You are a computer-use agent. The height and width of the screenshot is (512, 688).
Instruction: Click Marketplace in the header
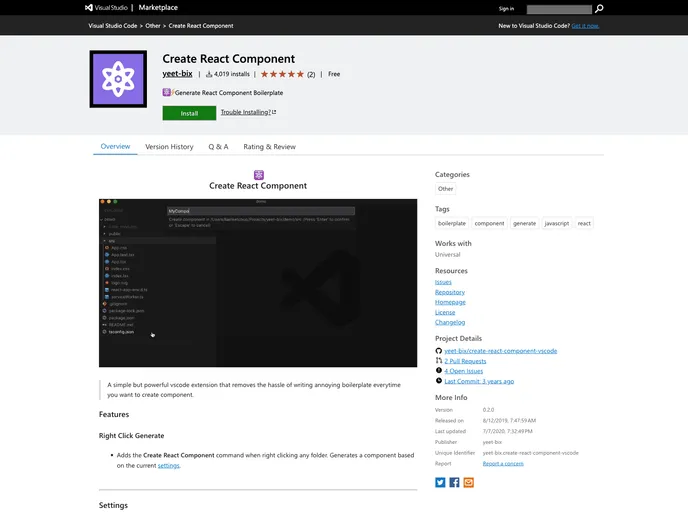coord(158,7)
